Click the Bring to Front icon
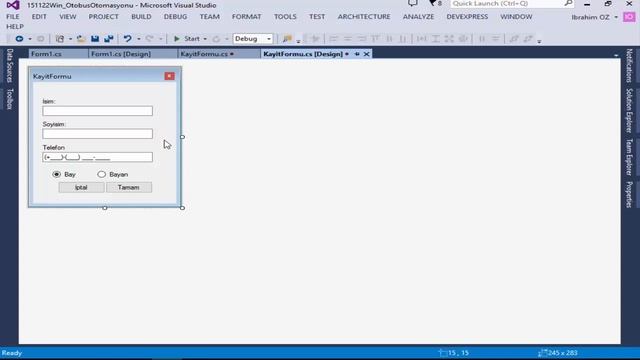640x360 pixels. click(514, 39)
